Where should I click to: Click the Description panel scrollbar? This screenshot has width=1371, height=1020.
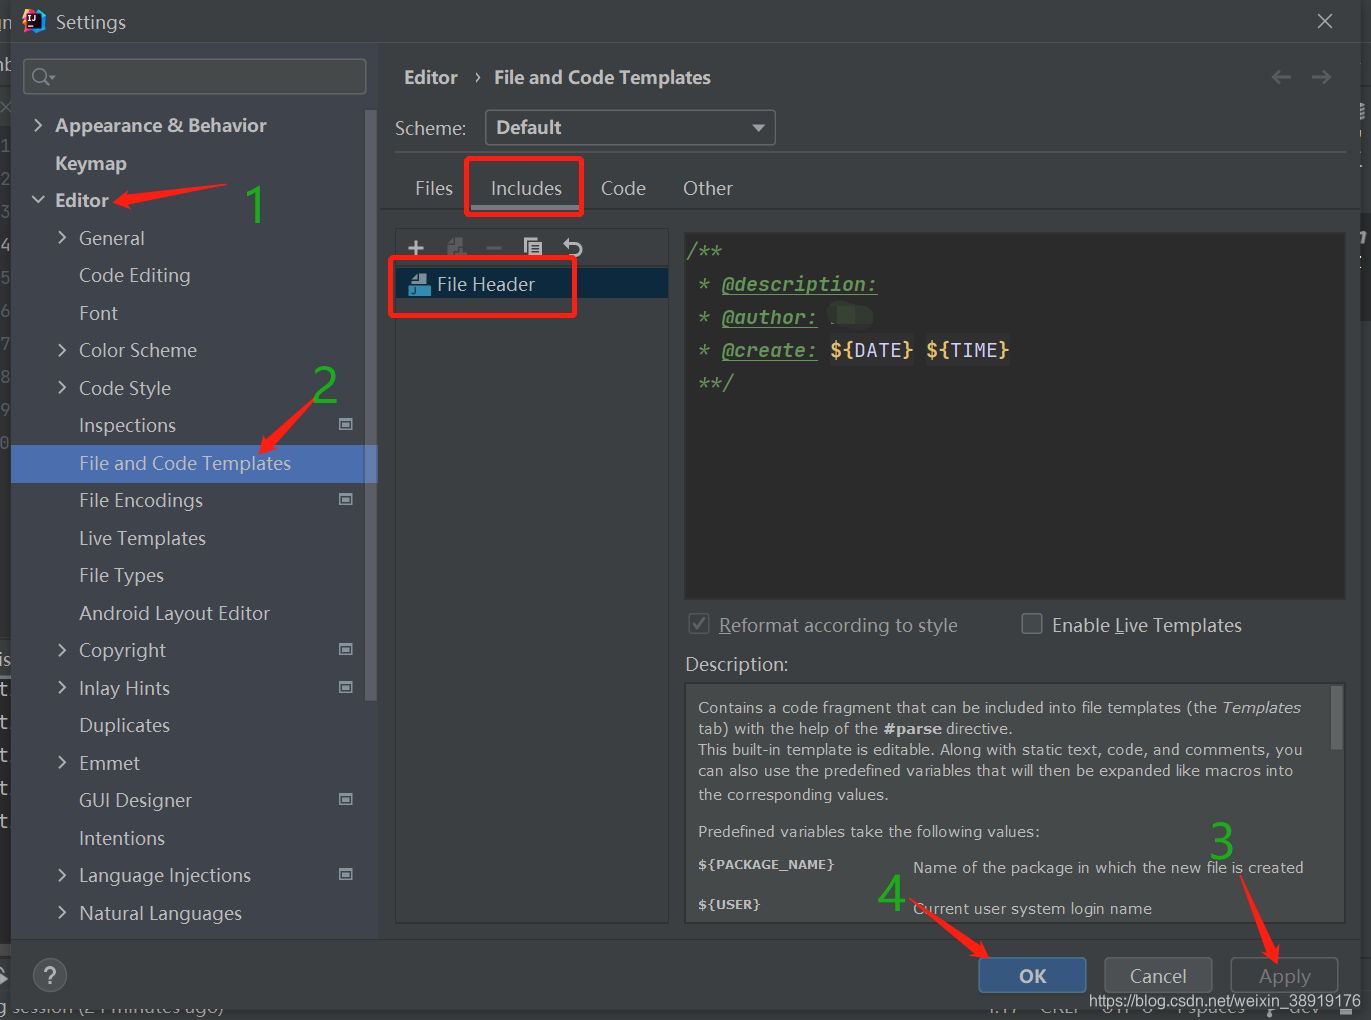tap(1336, 717)
